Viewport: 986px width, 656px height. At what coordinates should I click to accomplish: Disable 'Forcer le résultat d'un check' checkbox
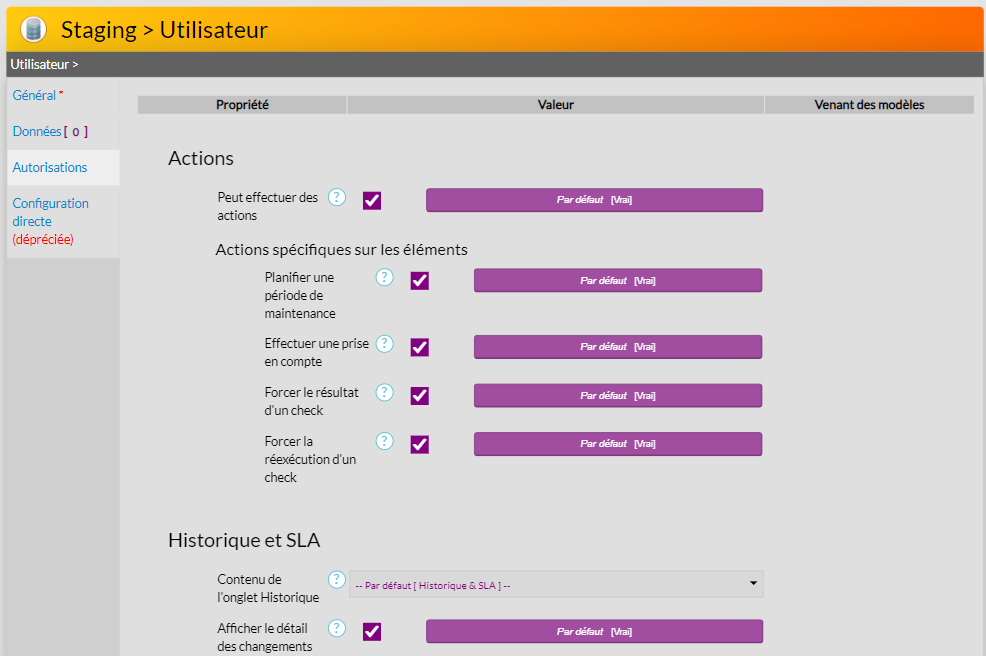(420, 396)
